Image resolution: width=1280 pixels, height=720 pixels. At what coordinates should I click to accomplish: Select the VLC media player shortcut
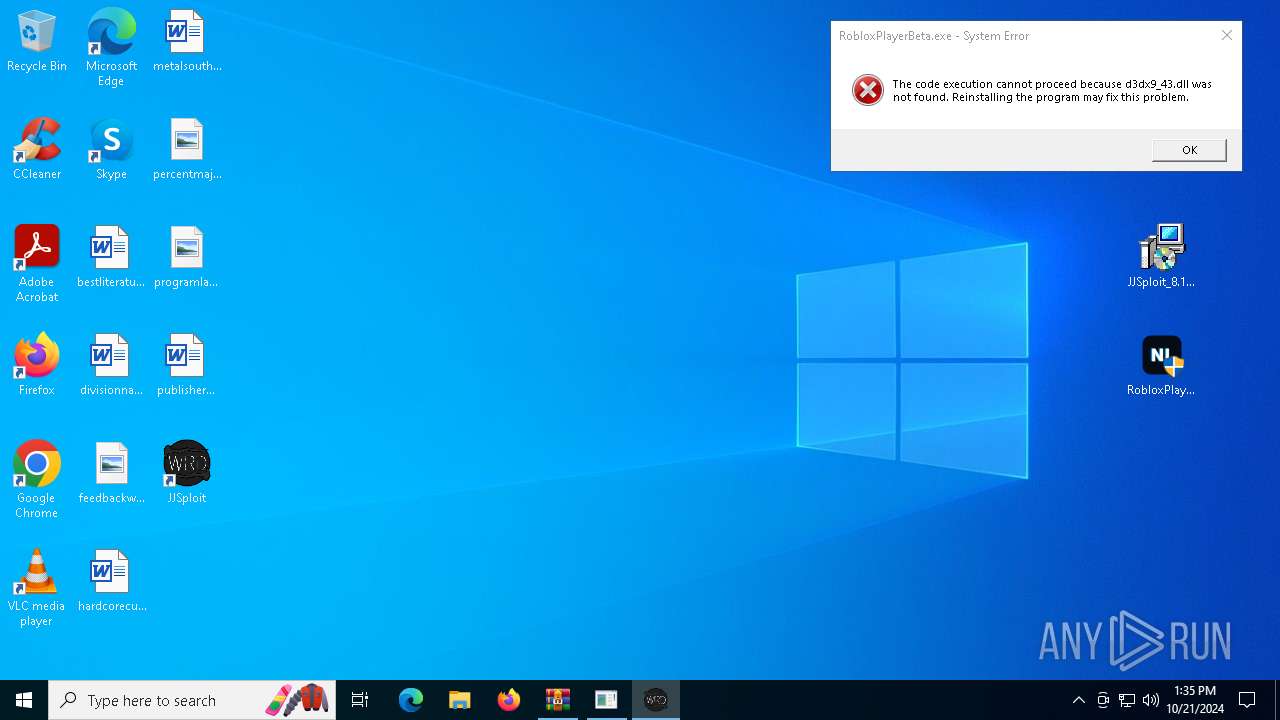(37, 588)
